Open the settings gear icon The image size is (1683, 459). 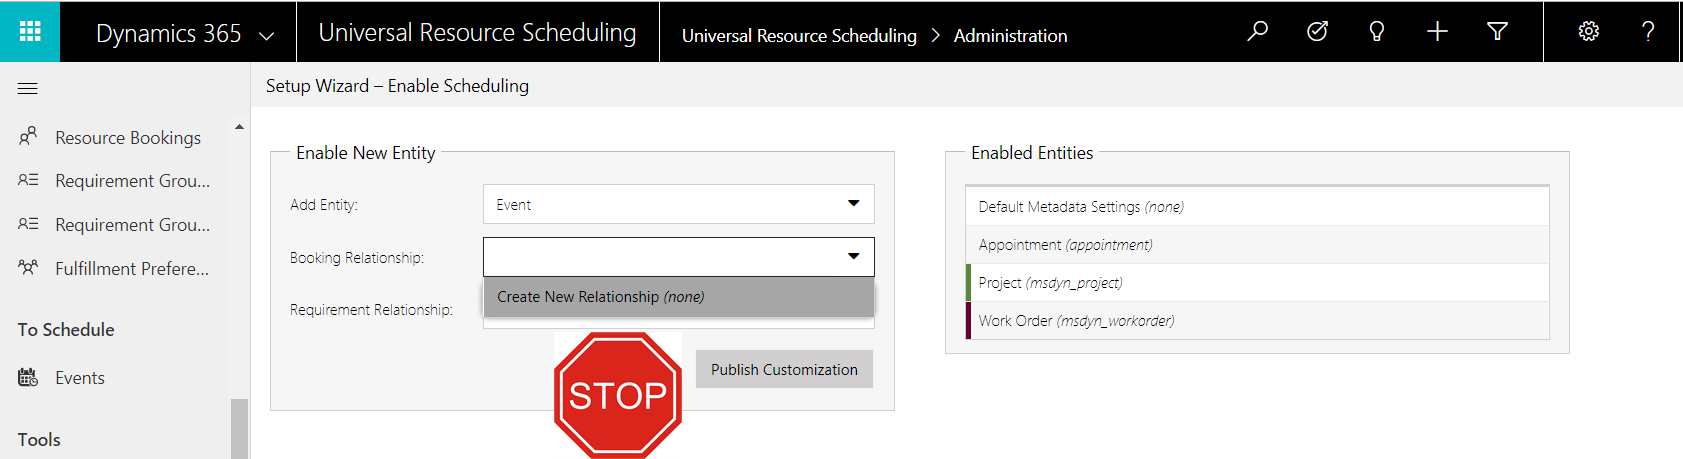pyautogui.click(x=1588, y=32)
